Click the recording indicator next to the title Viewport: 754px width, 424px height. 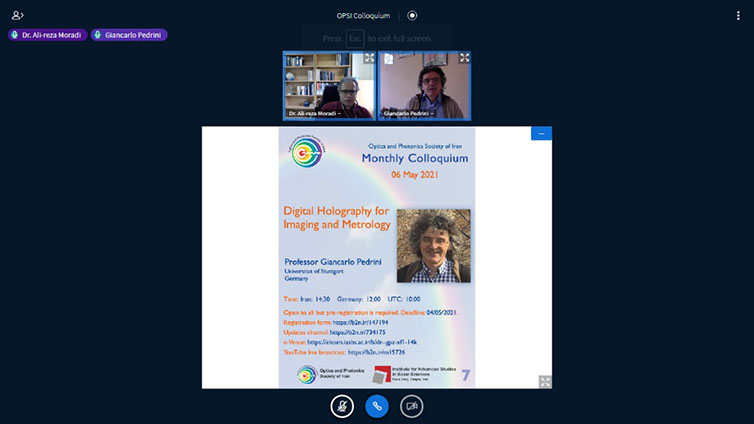tap(412, 15)
